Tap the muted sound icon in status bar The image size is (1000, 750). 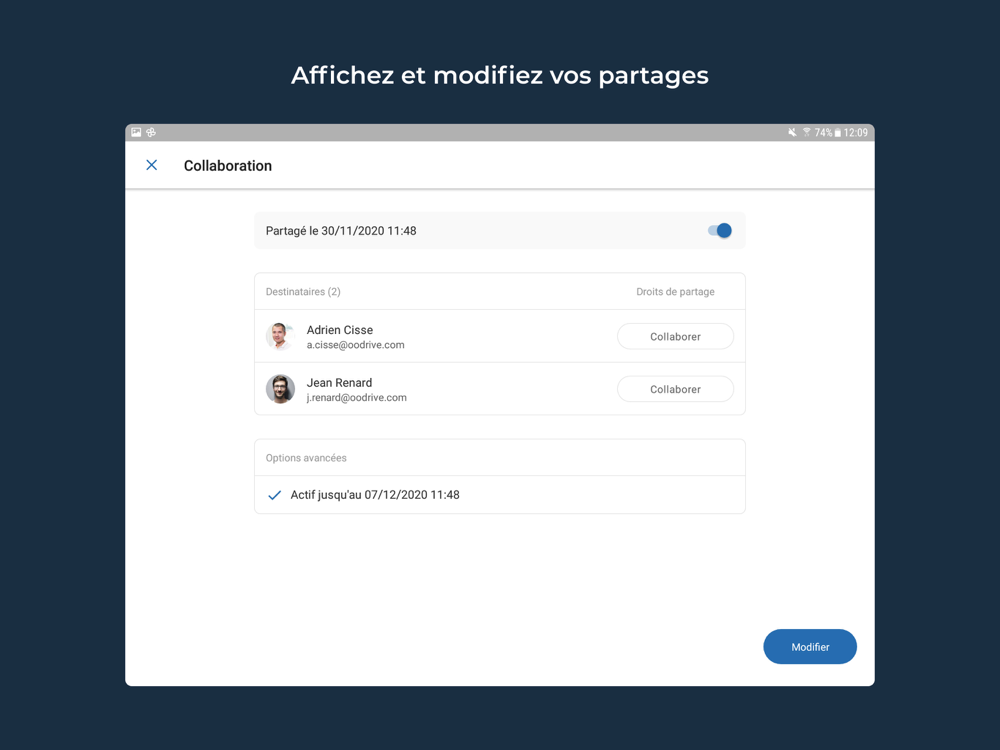(x=792, y=132)
